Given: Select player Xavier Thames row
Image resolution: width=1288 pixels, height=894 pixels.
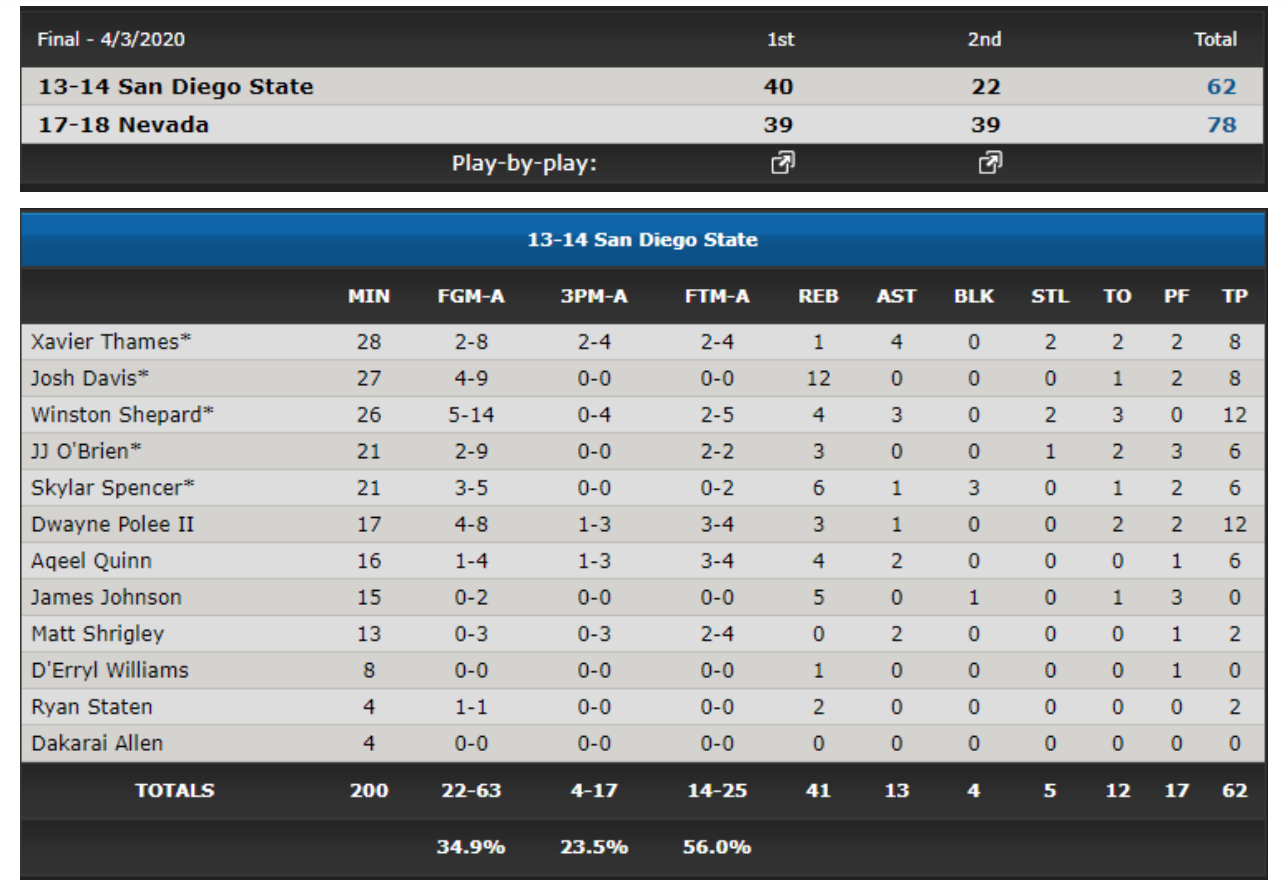Looking at the screenshot, I should click(644, 342).
